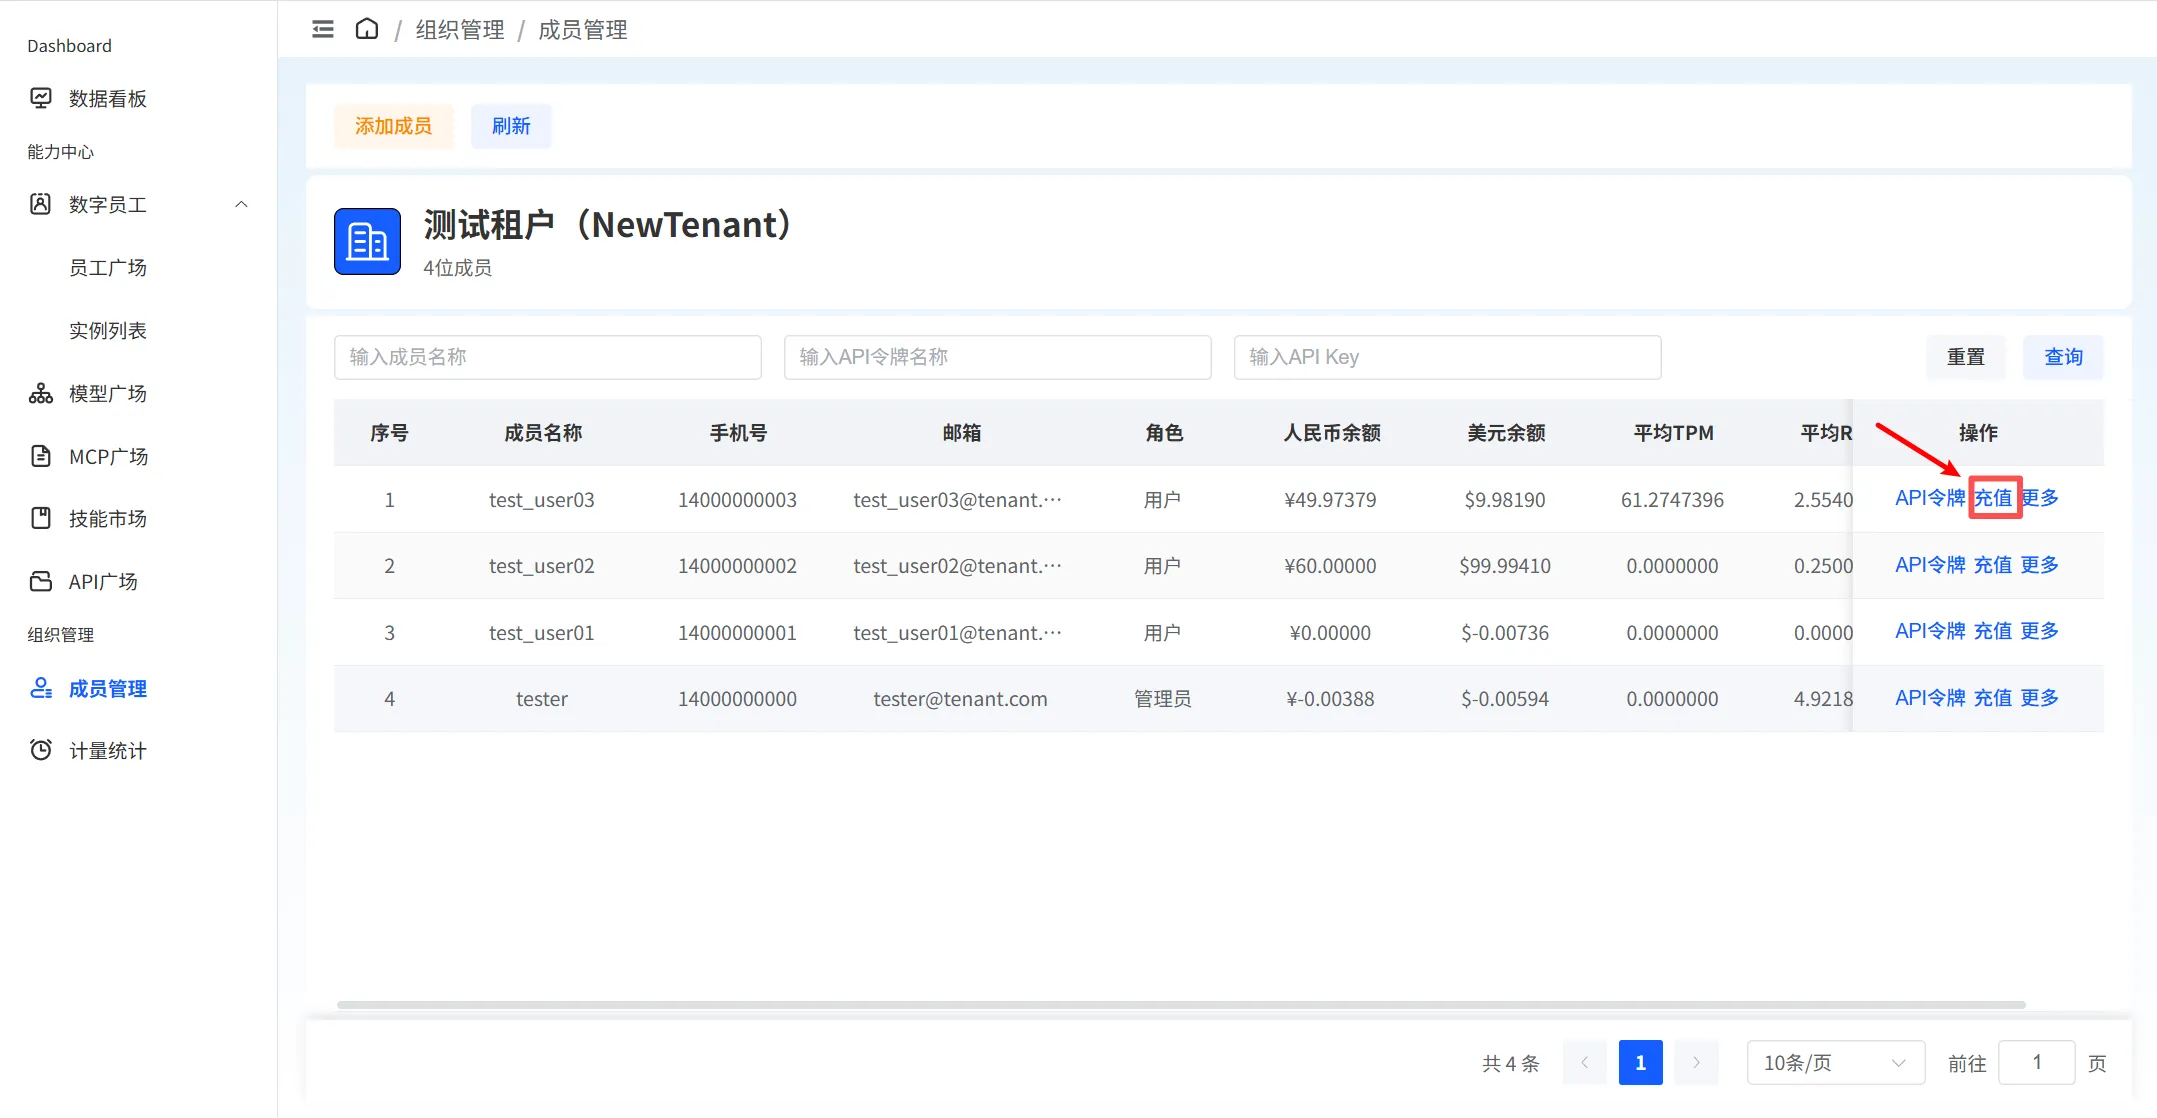Viewport: 2157px width, 1118px height.
Task: Open 实例列表 in the sidebar
Action: (108, 330)
